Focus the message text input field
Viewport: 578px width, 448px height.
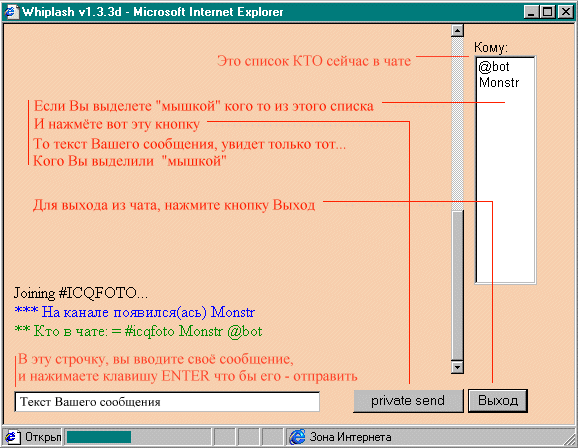pyautogui.click(x=167, y=402)
